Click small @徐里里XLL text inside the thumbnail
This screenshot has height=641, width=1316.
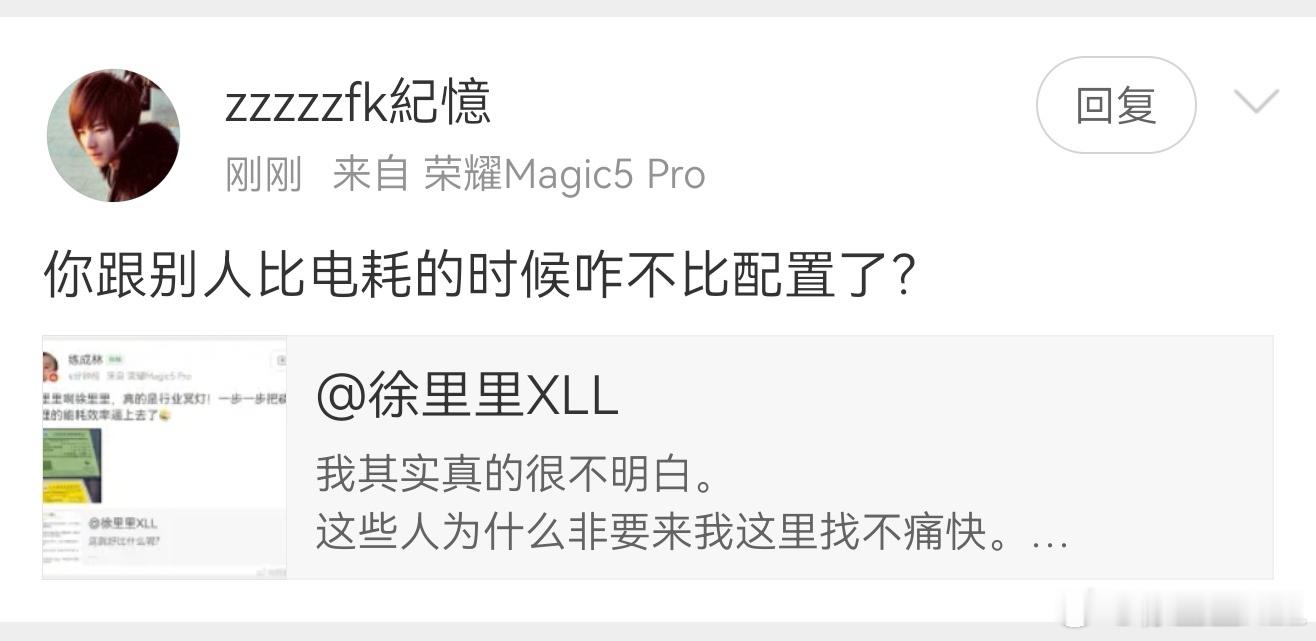coord(122,524)
